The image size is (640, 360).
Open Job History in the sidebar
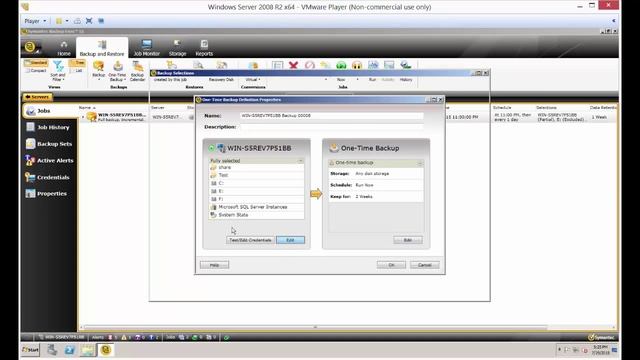tap(49, 127)
